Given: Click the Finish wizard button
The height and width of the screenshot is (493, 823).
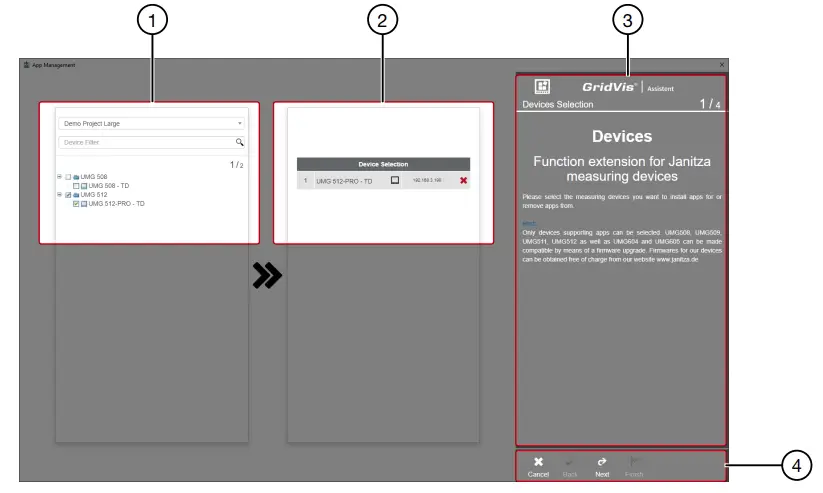Looking at the screenshot, I should [x=634, y=467].
